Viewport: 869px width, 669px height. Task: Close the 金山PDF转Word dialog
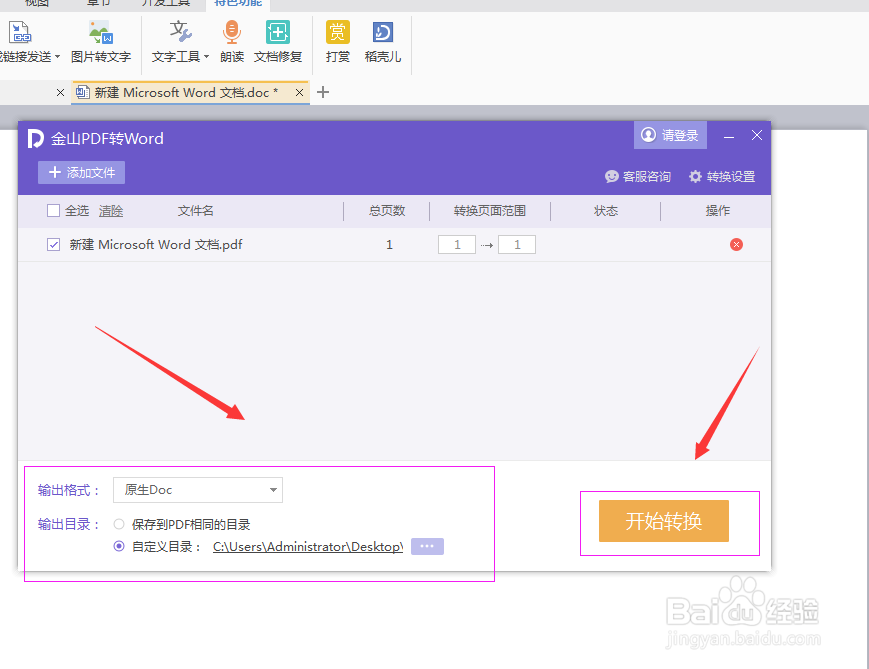(x=756, y=135)
